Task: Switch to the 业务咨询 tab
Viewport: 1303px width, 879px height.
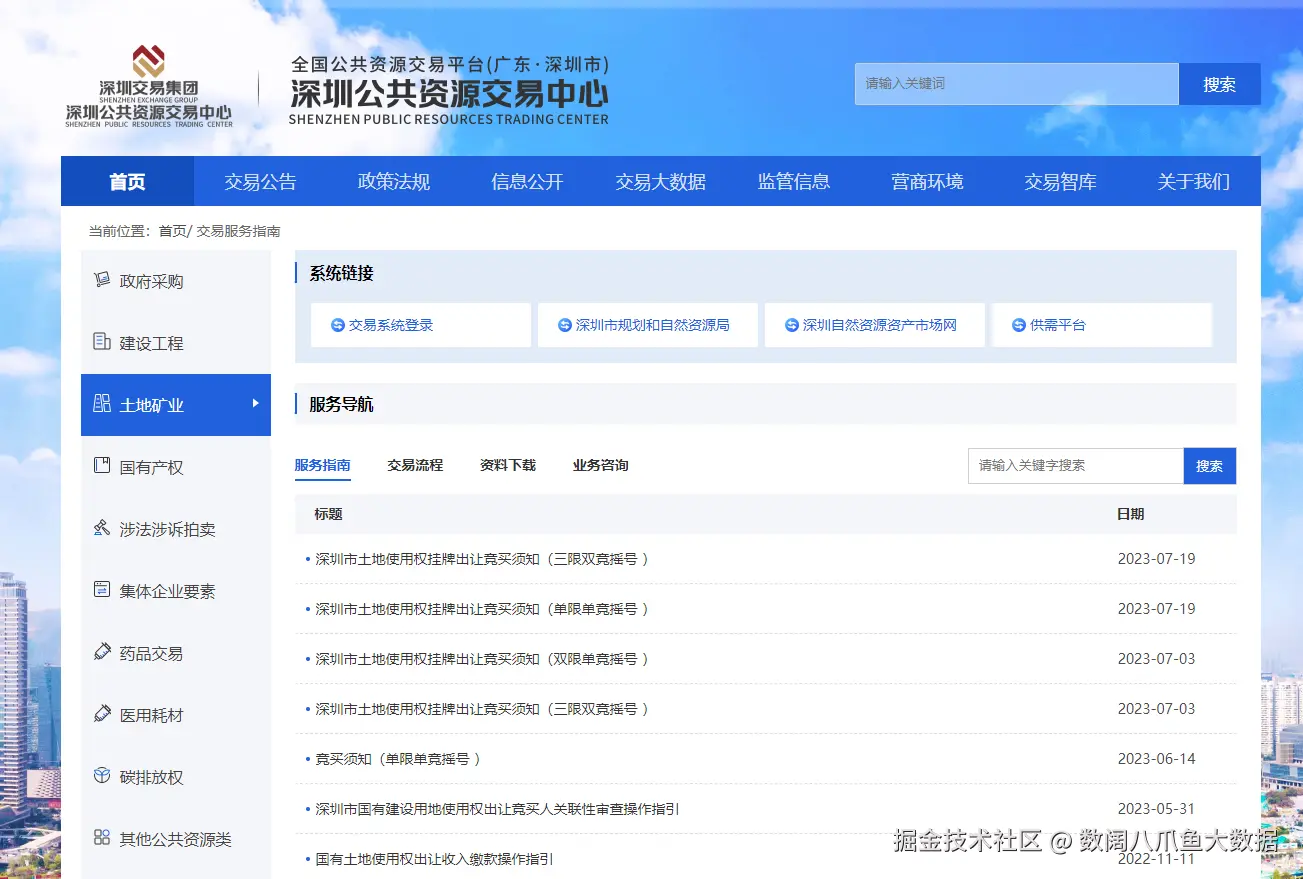Action: (601, 465)
